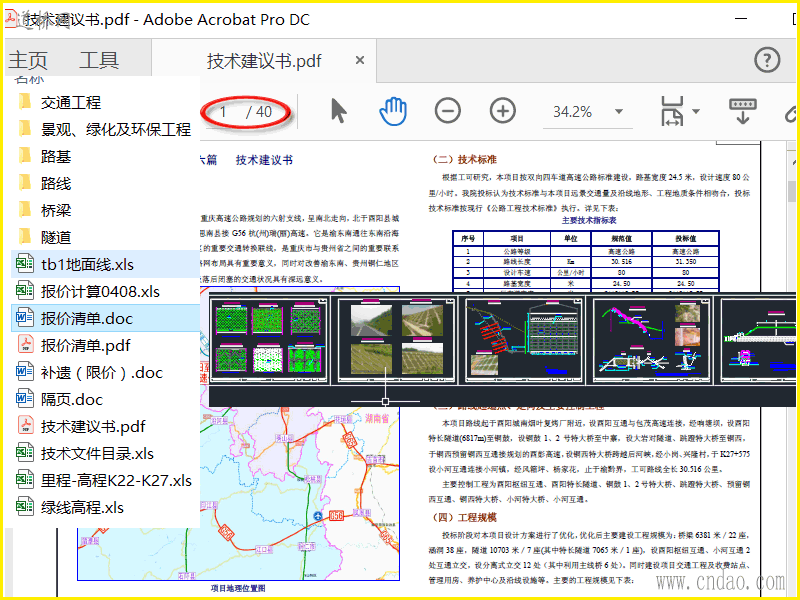Select 技术建议书.pdf in the file list
The image size is (800, 600).
click(93, 427)
